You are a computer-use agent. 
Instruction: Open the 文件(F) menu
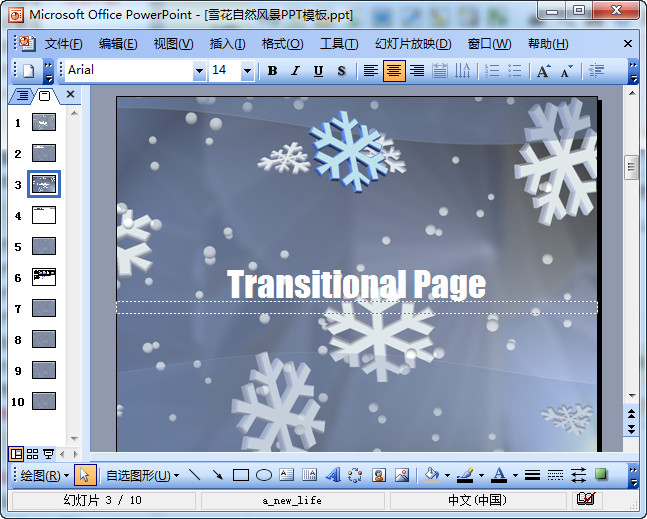pos(63,44)
